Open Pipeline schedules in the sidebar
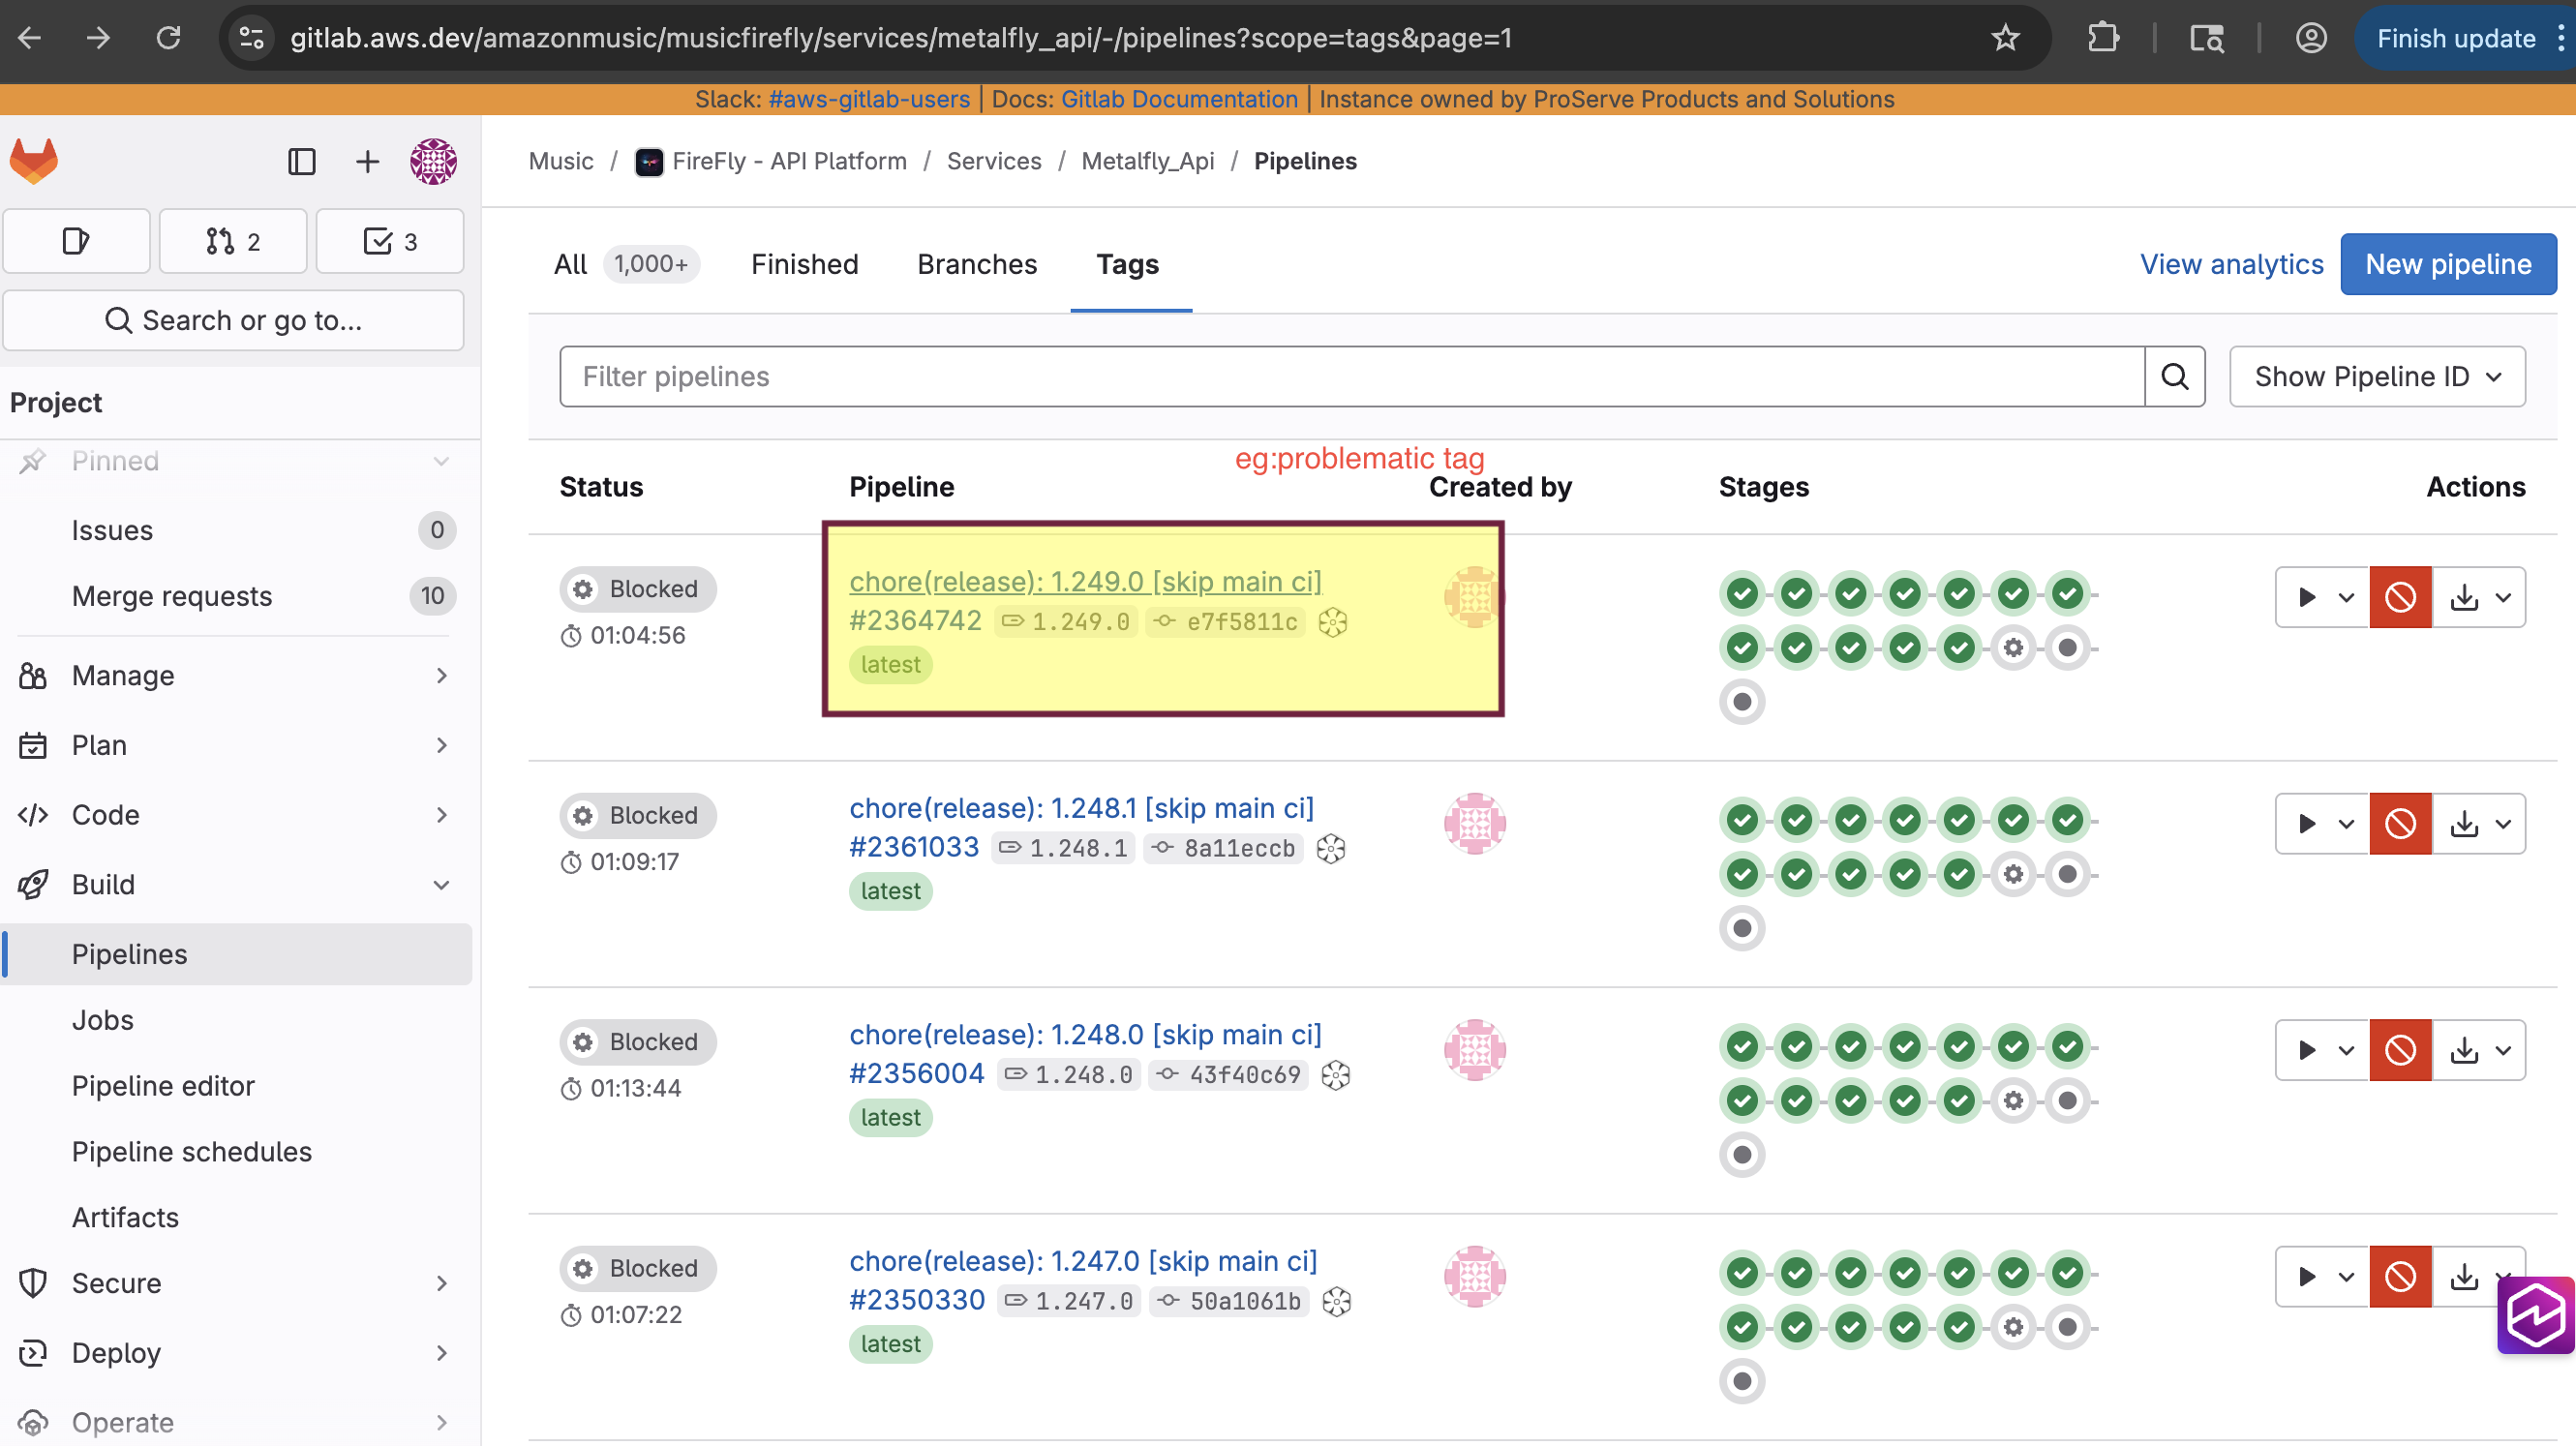2576x1446 pixels. (191, 1152)
